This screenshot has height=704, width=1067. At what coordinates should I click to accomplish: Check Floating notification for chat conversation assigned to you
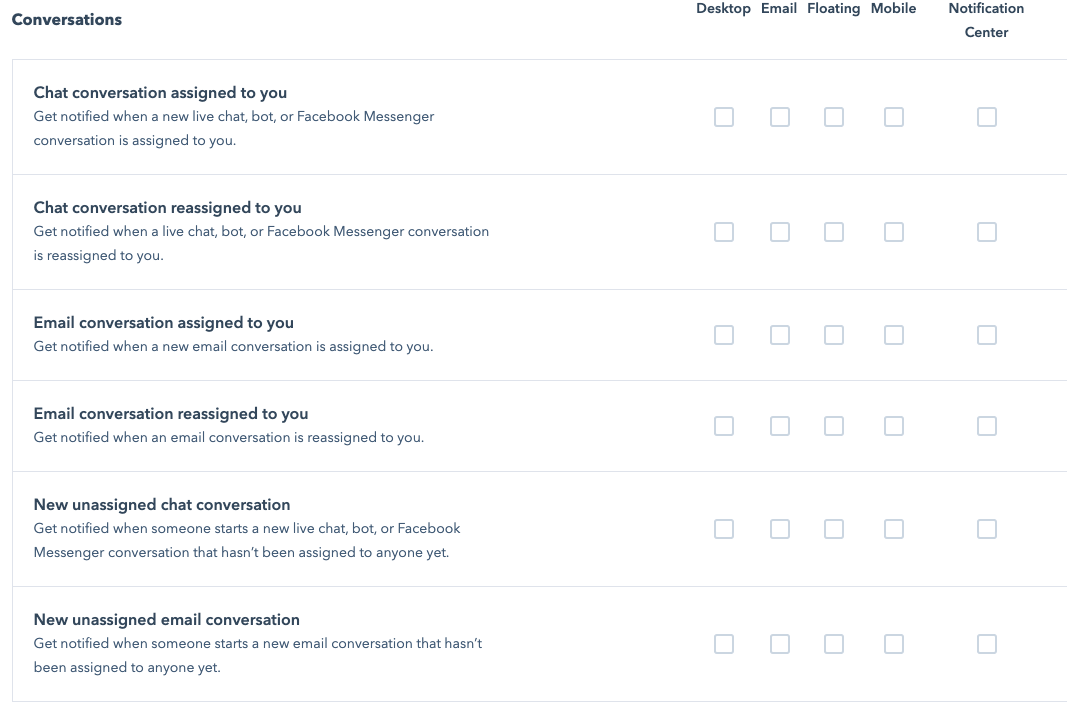click(x=834, y=117)
